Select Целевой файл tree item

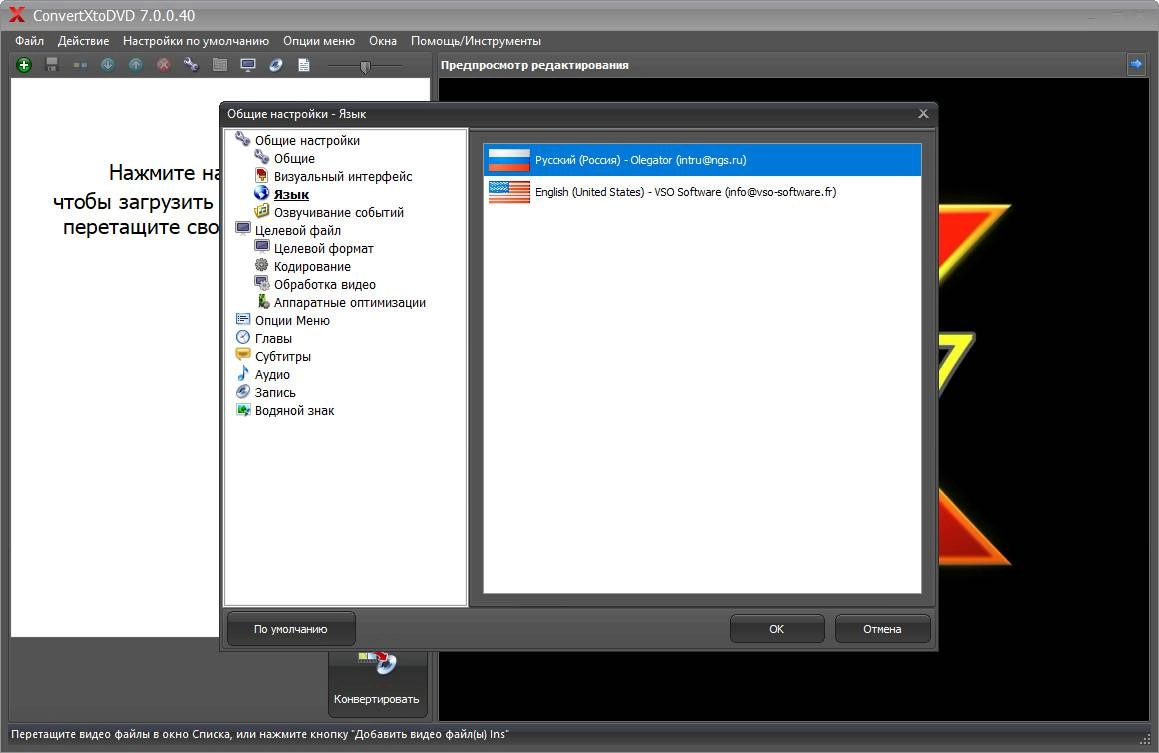(298, 231)
